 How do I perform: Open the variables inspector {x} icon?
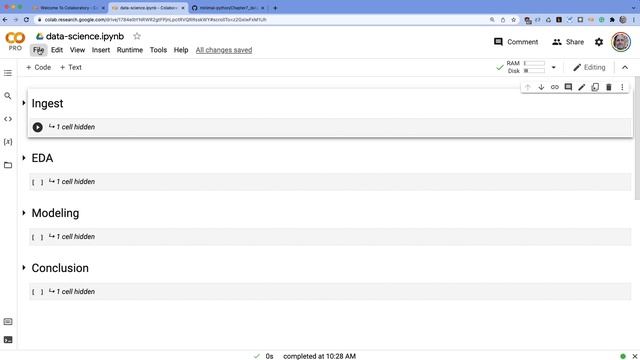coord(8,142)
